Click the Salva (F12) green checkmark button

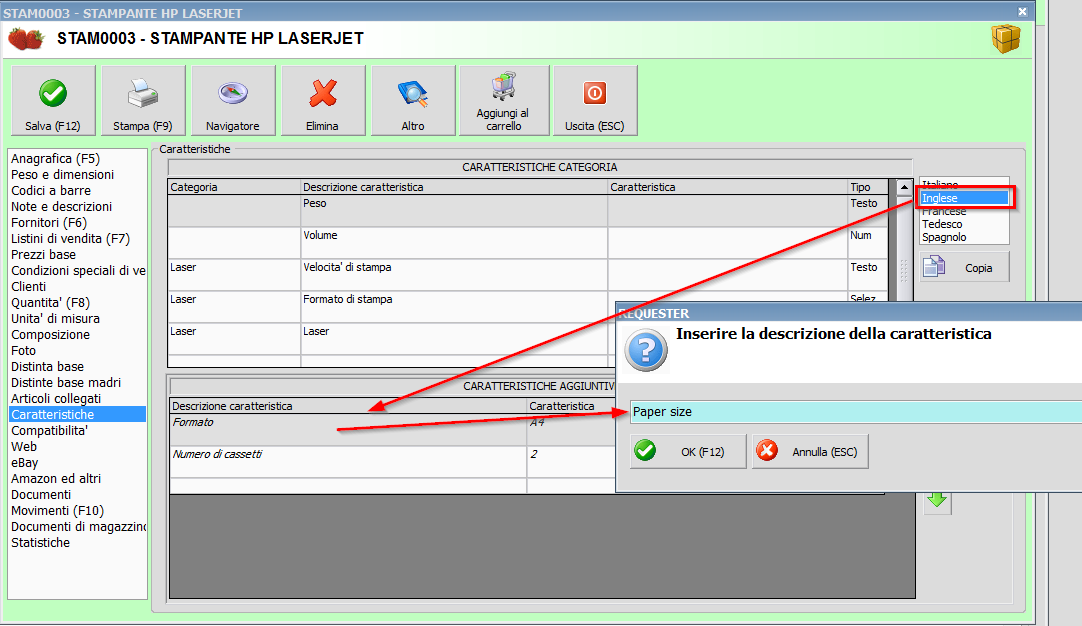coord(53,101)
